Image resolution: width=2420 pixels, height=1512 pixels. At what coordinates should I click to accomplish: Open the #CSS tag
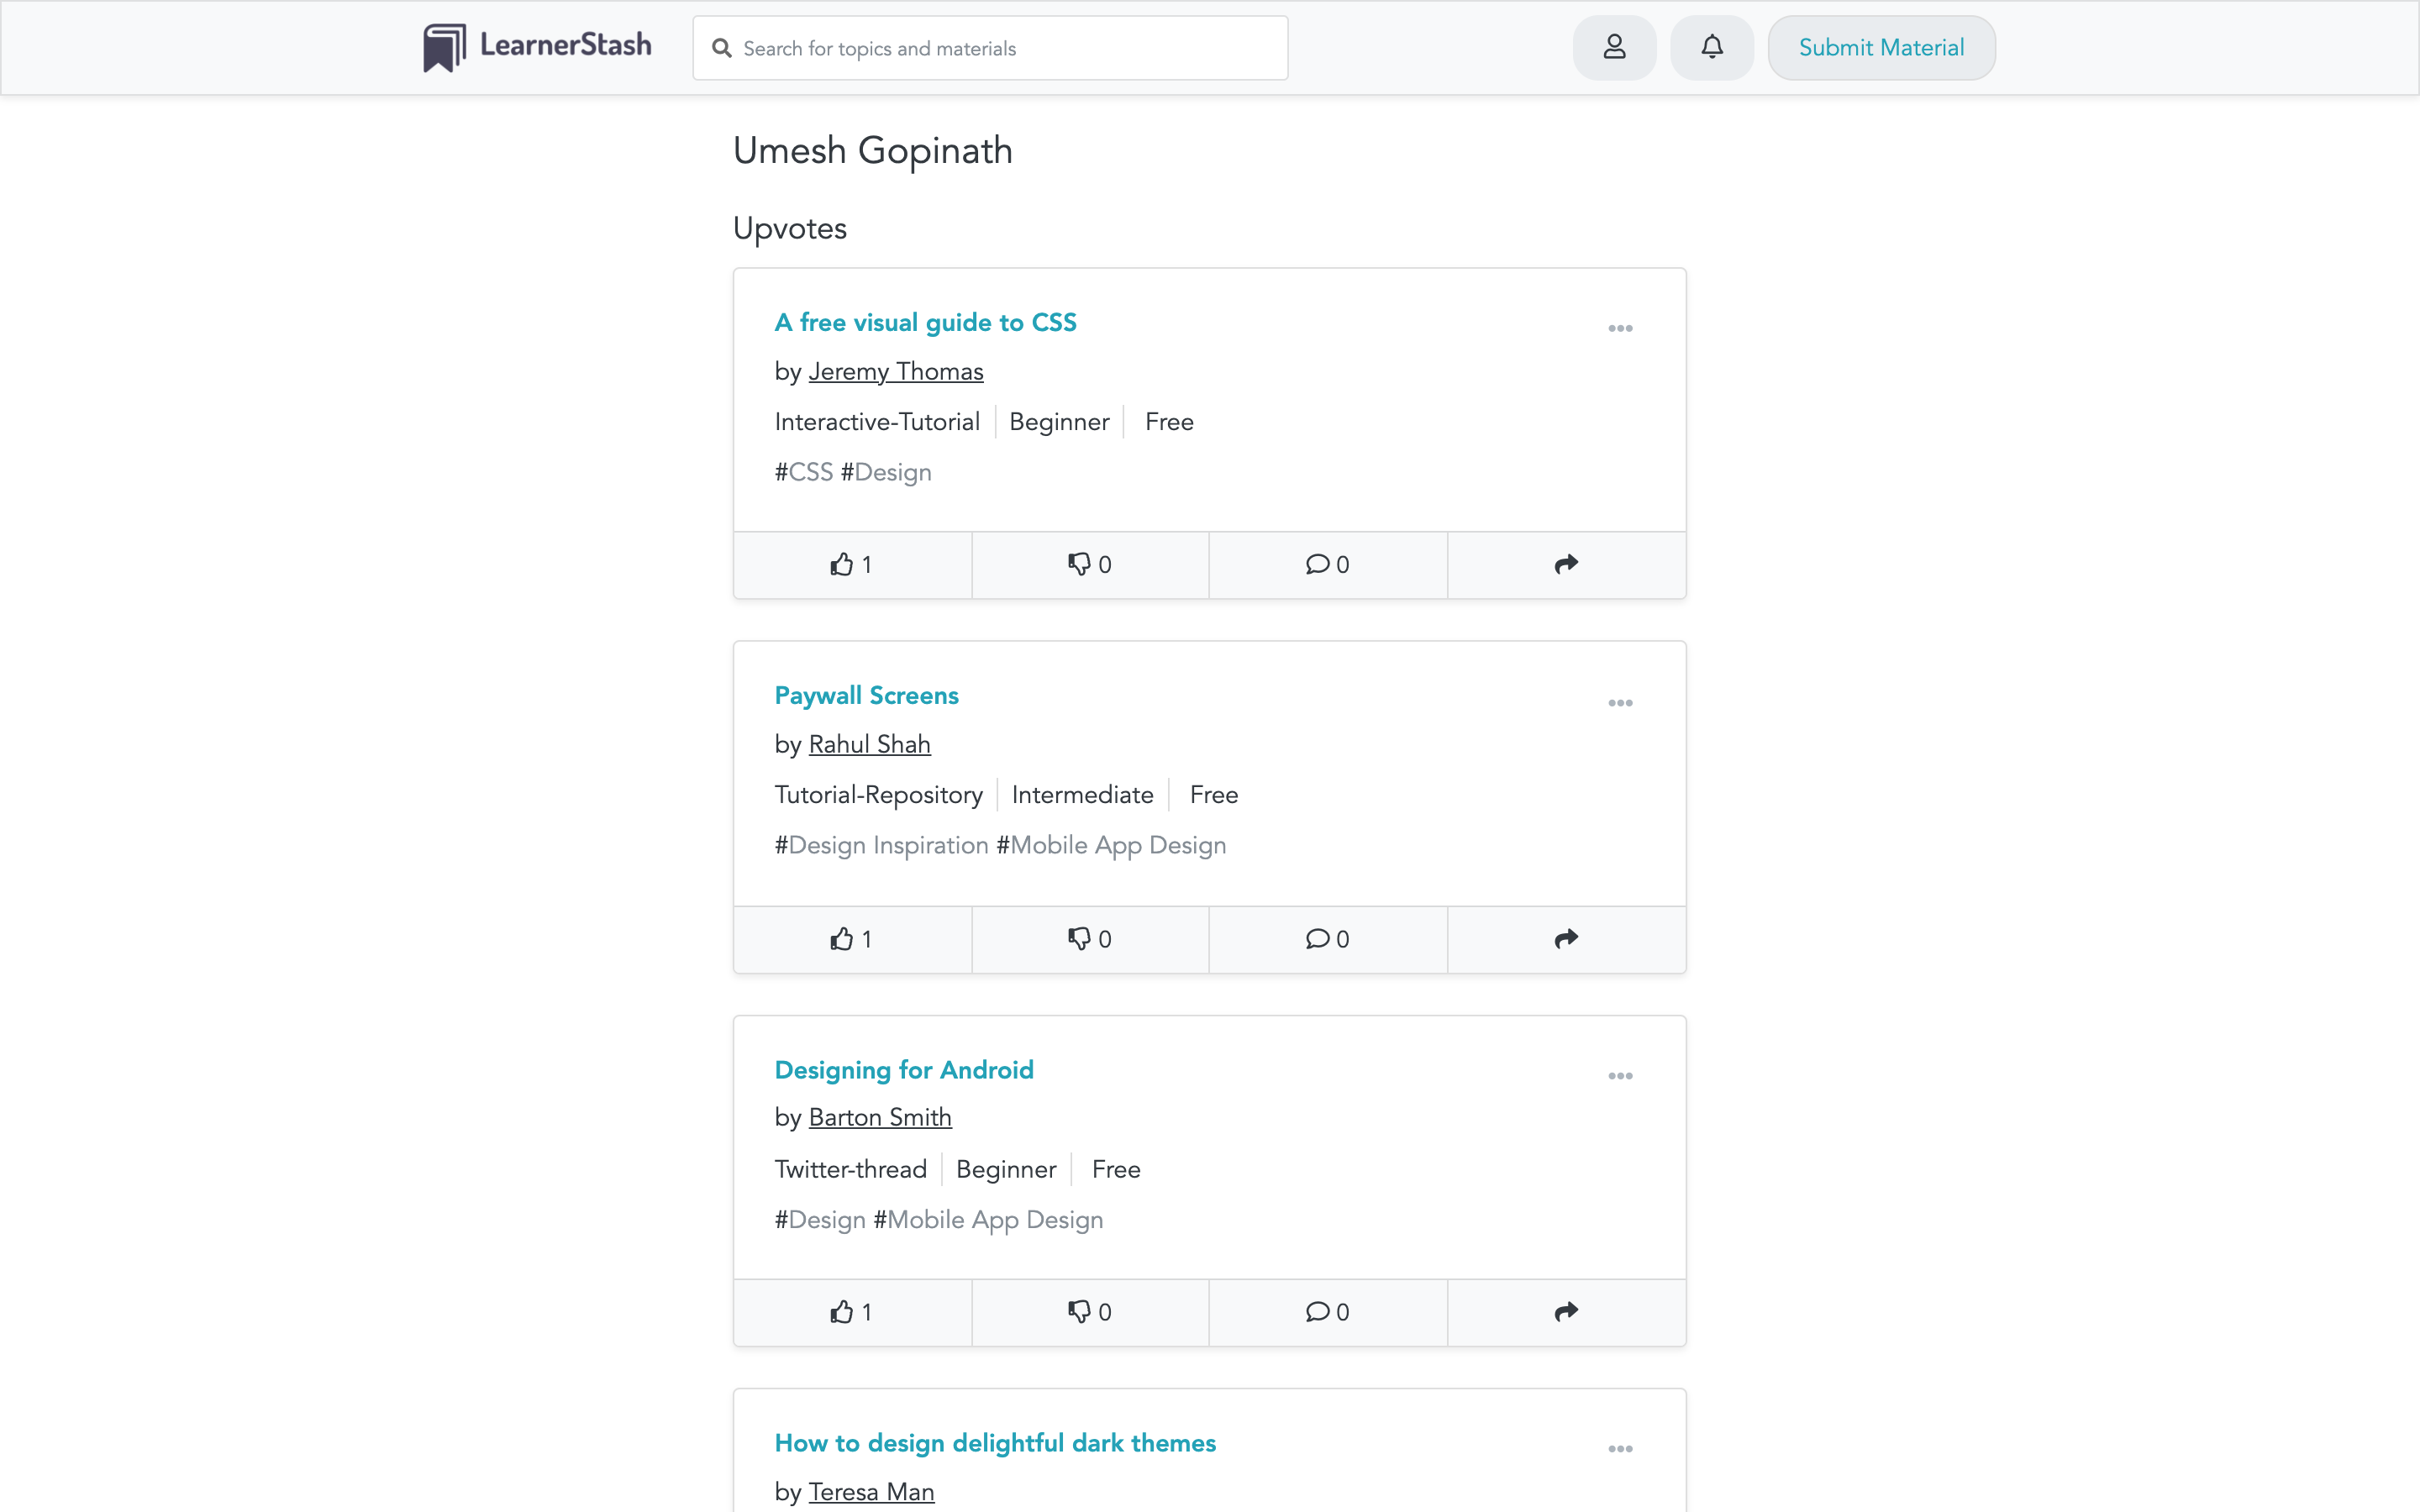(x=803, y=472)
